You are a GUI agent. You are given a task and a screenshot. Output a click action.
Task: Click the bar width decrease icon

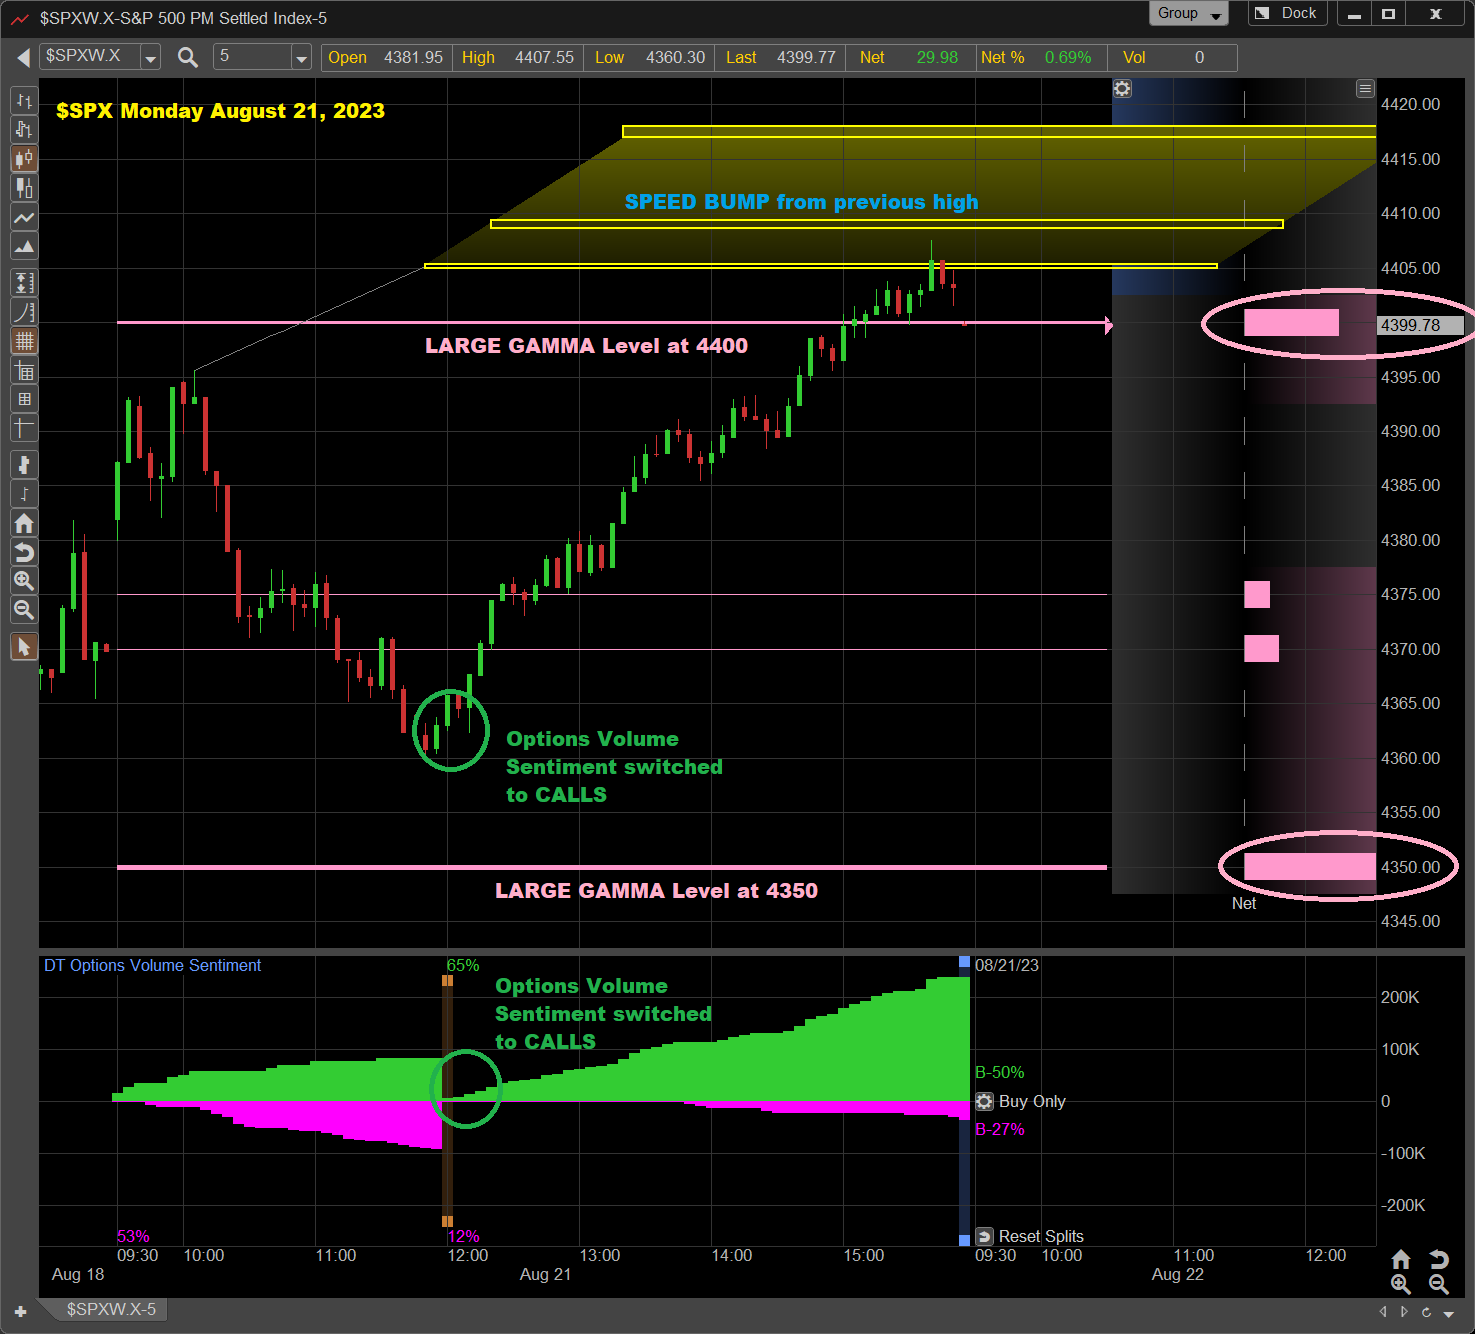tap(24, 493)
